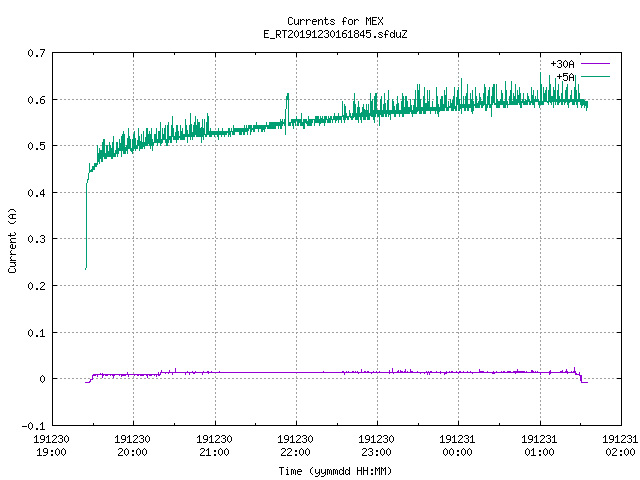The width and height of the screenshot is (640, 480).
Task: Click the 0 y-axis tick label
Action: point(42,379)
